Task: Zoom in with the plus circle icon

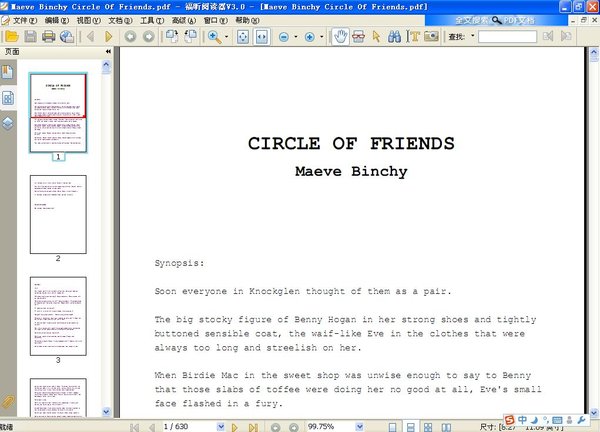Action: click(310, 37)
